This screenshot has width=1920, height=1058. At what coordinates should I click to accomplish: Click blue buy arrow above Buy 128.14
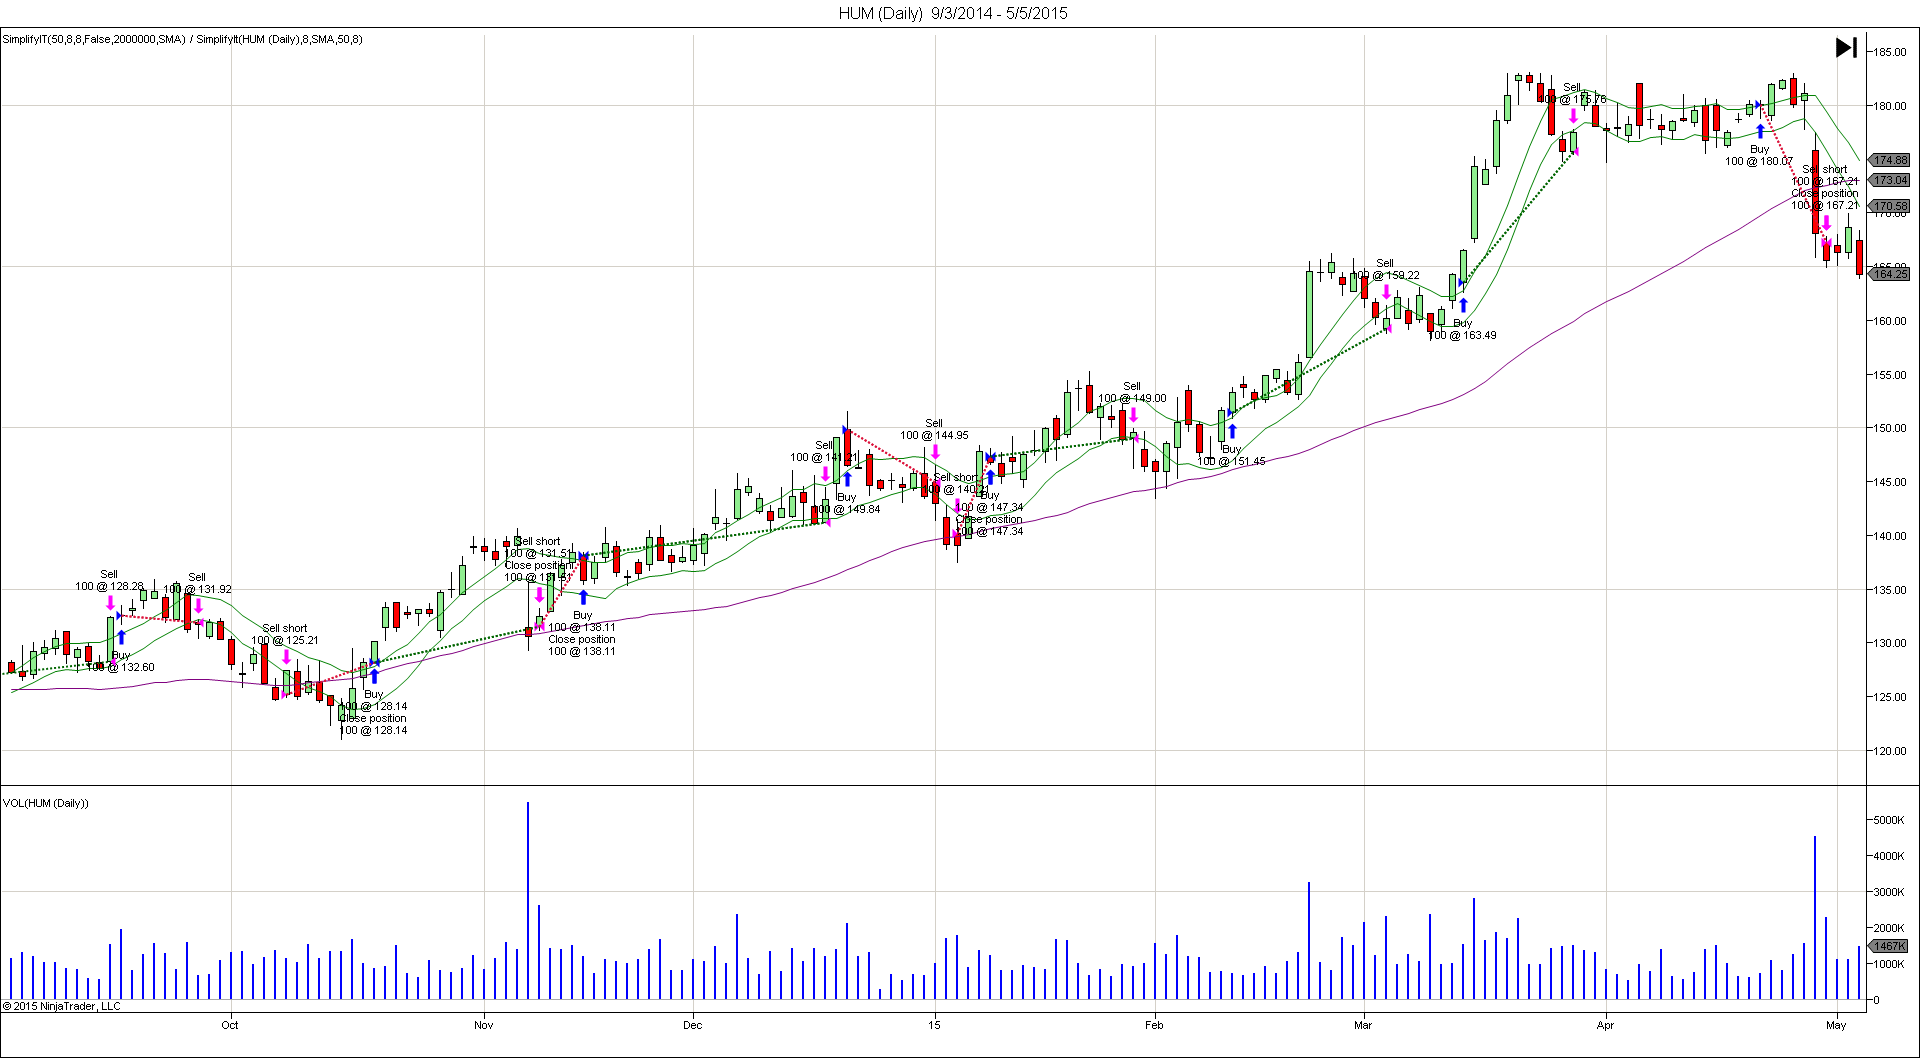coord(375,676)
